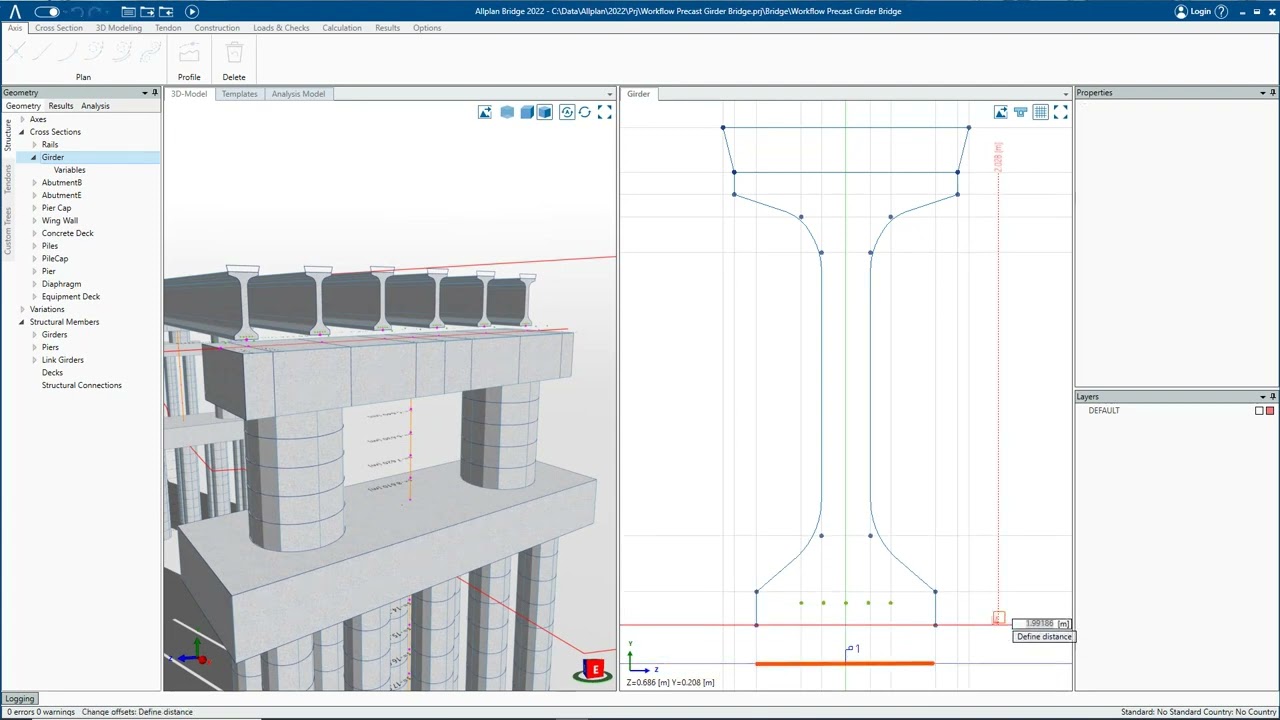The height and width of the screenshot is (720, 1280).
Task: Select highlighted cube display mode in 3D view
Action: [x=544, y=112]
